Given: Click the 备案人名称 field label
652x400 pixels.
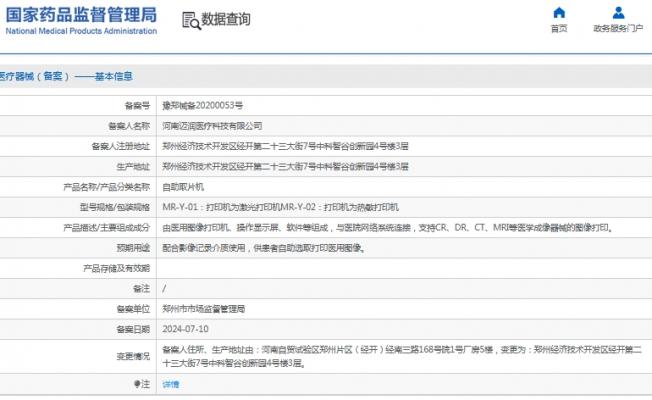Looking at the screenshot, I should (x=129, y=126).
